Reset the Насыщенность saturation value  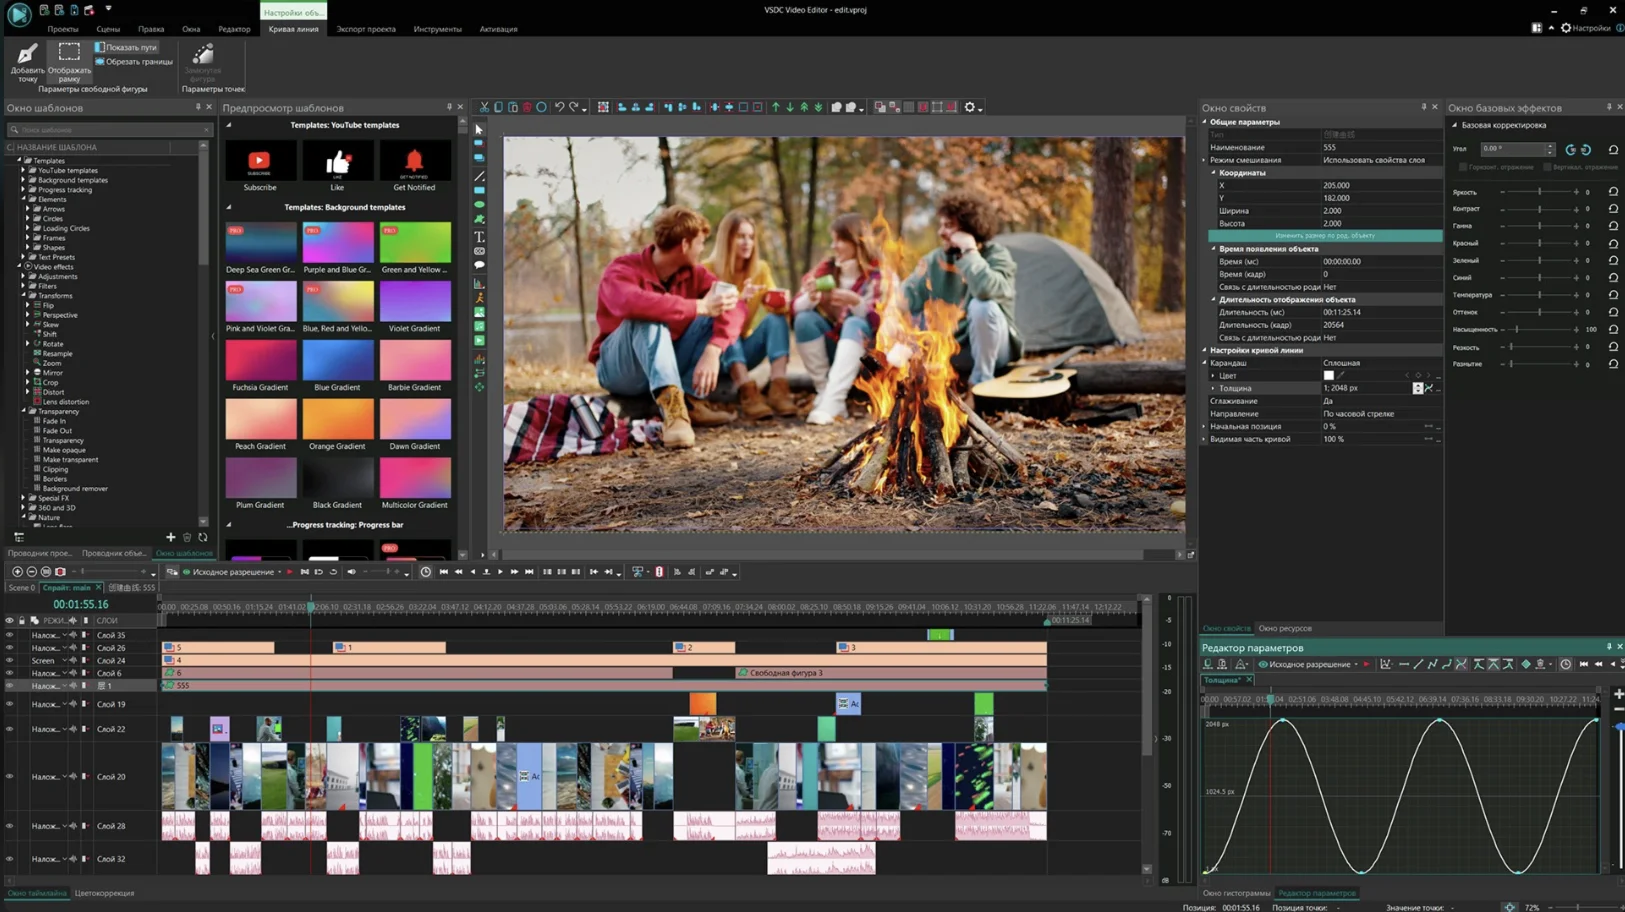pyautogui.click(x=1613, y=329)
